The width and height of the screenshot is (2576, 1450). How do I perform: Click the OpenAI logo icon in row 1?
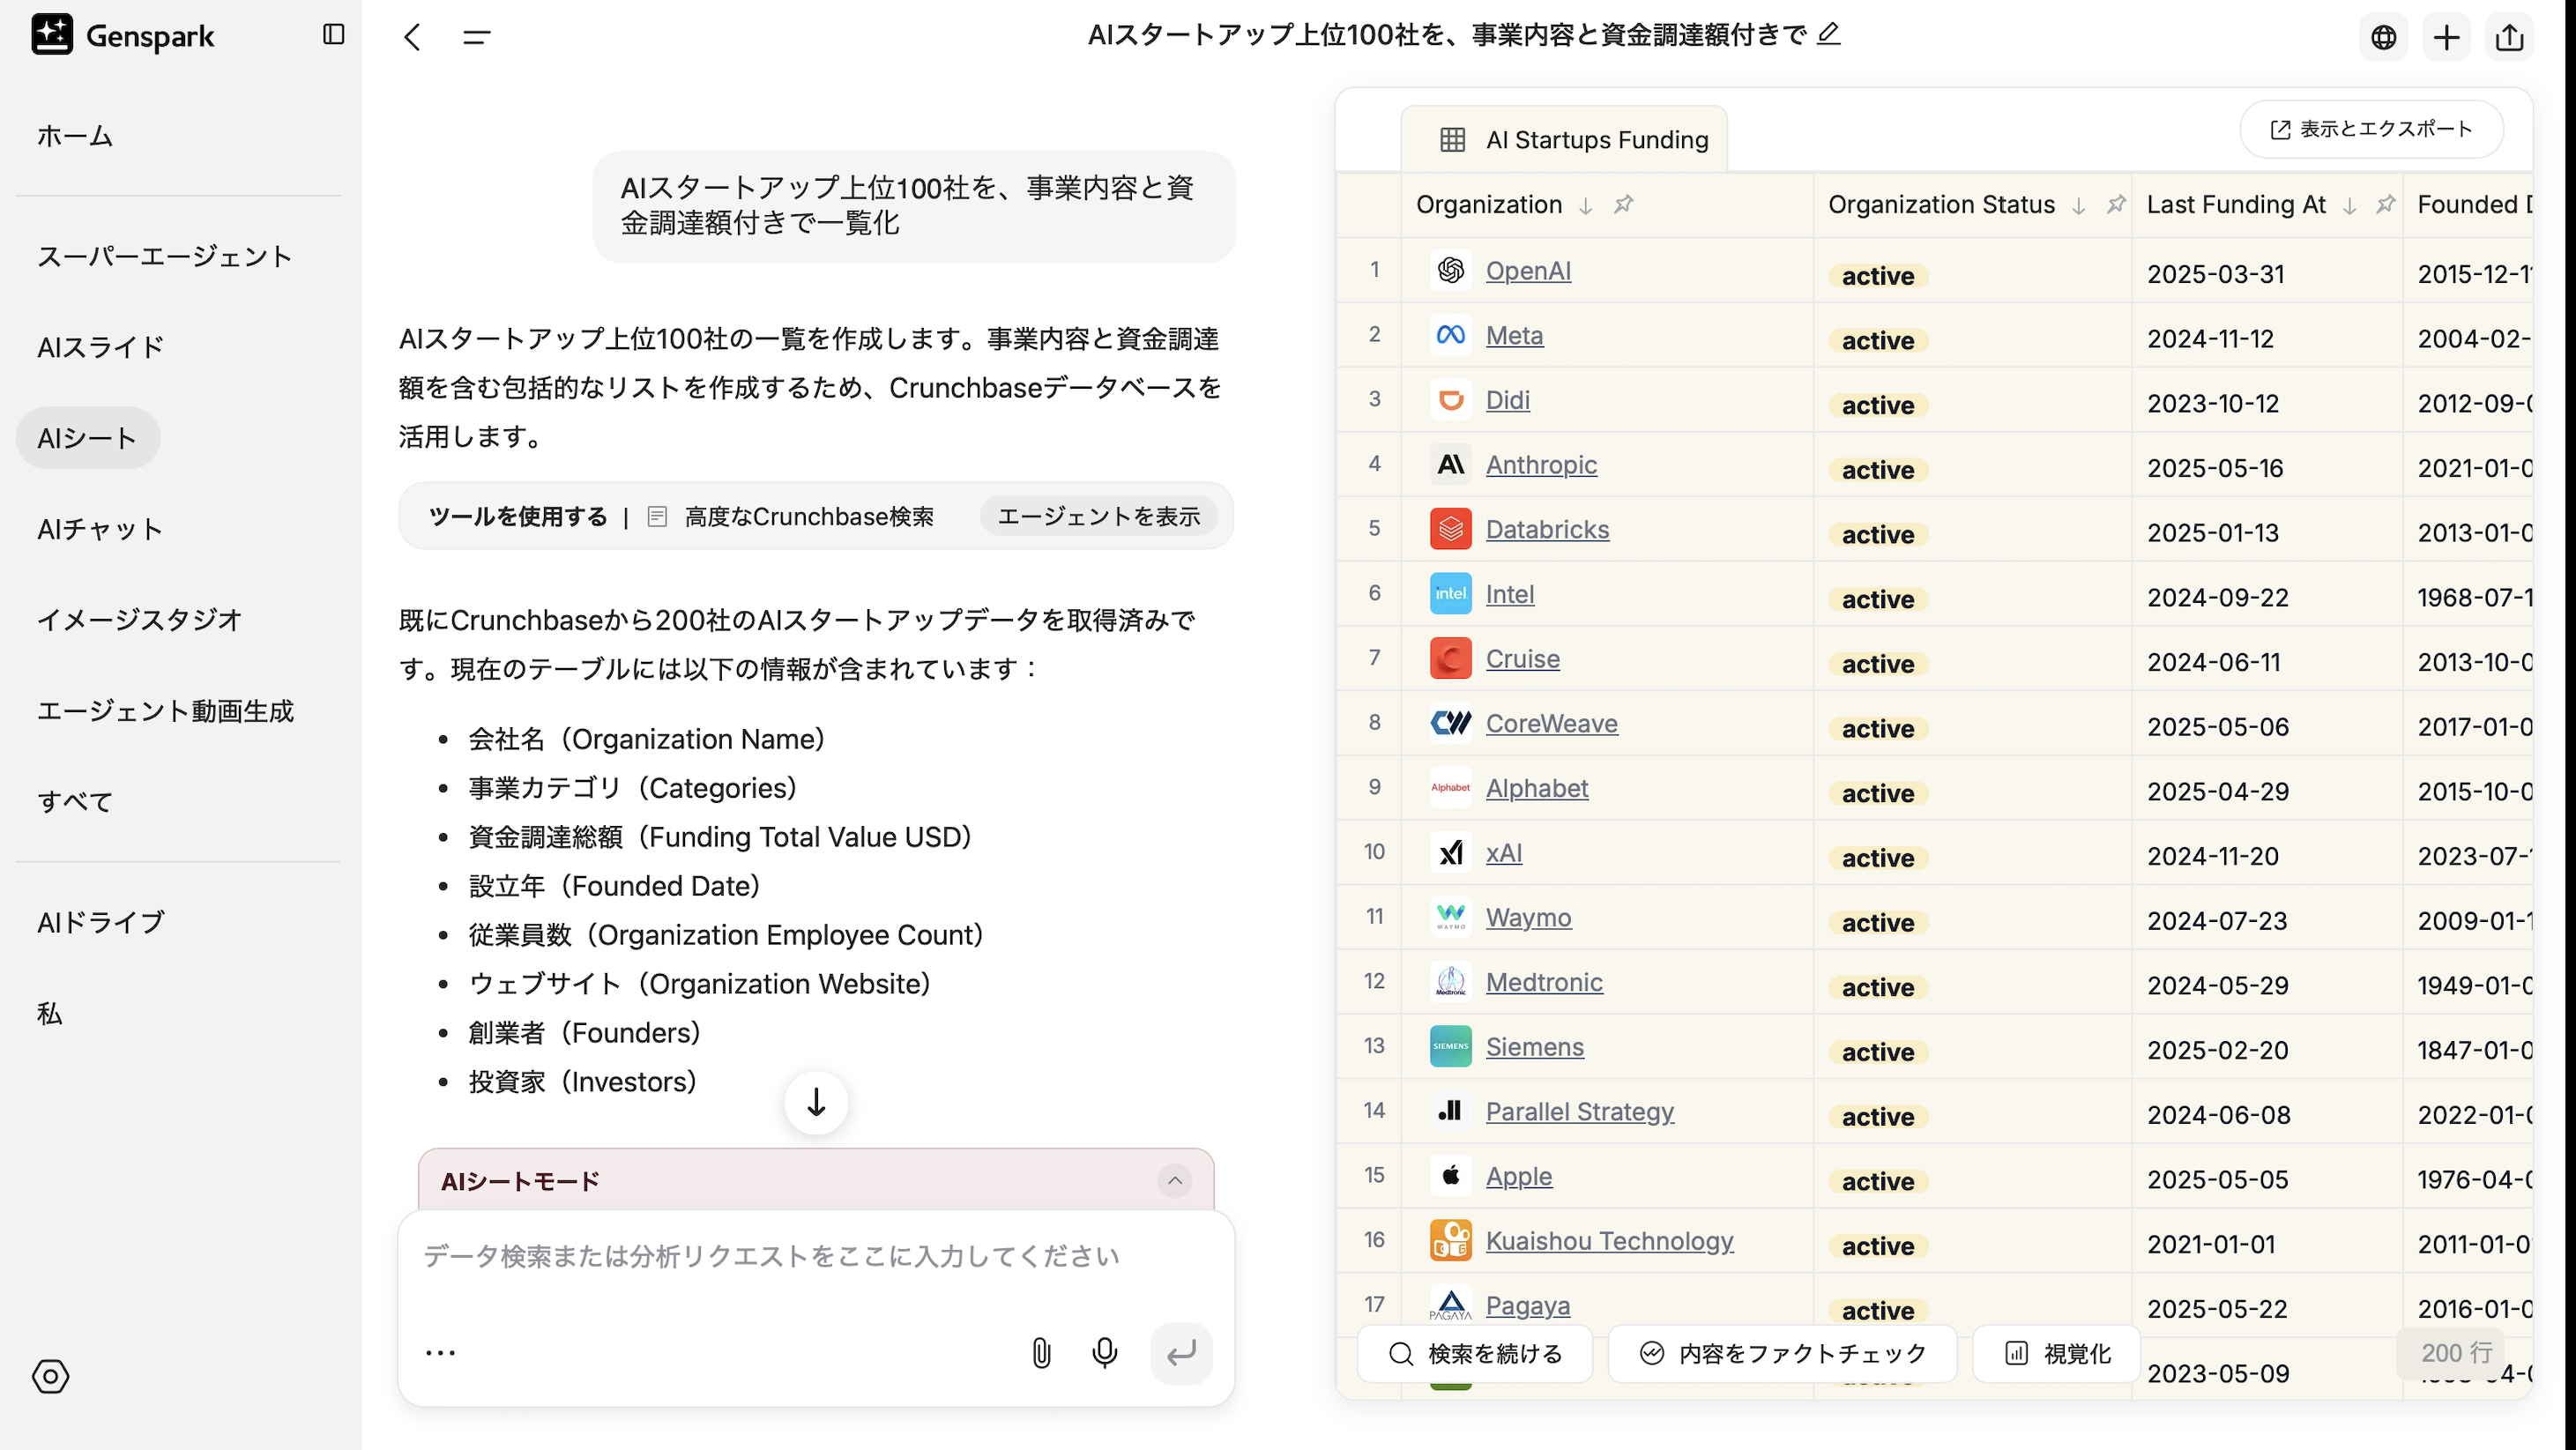[x=1450, y=270]
